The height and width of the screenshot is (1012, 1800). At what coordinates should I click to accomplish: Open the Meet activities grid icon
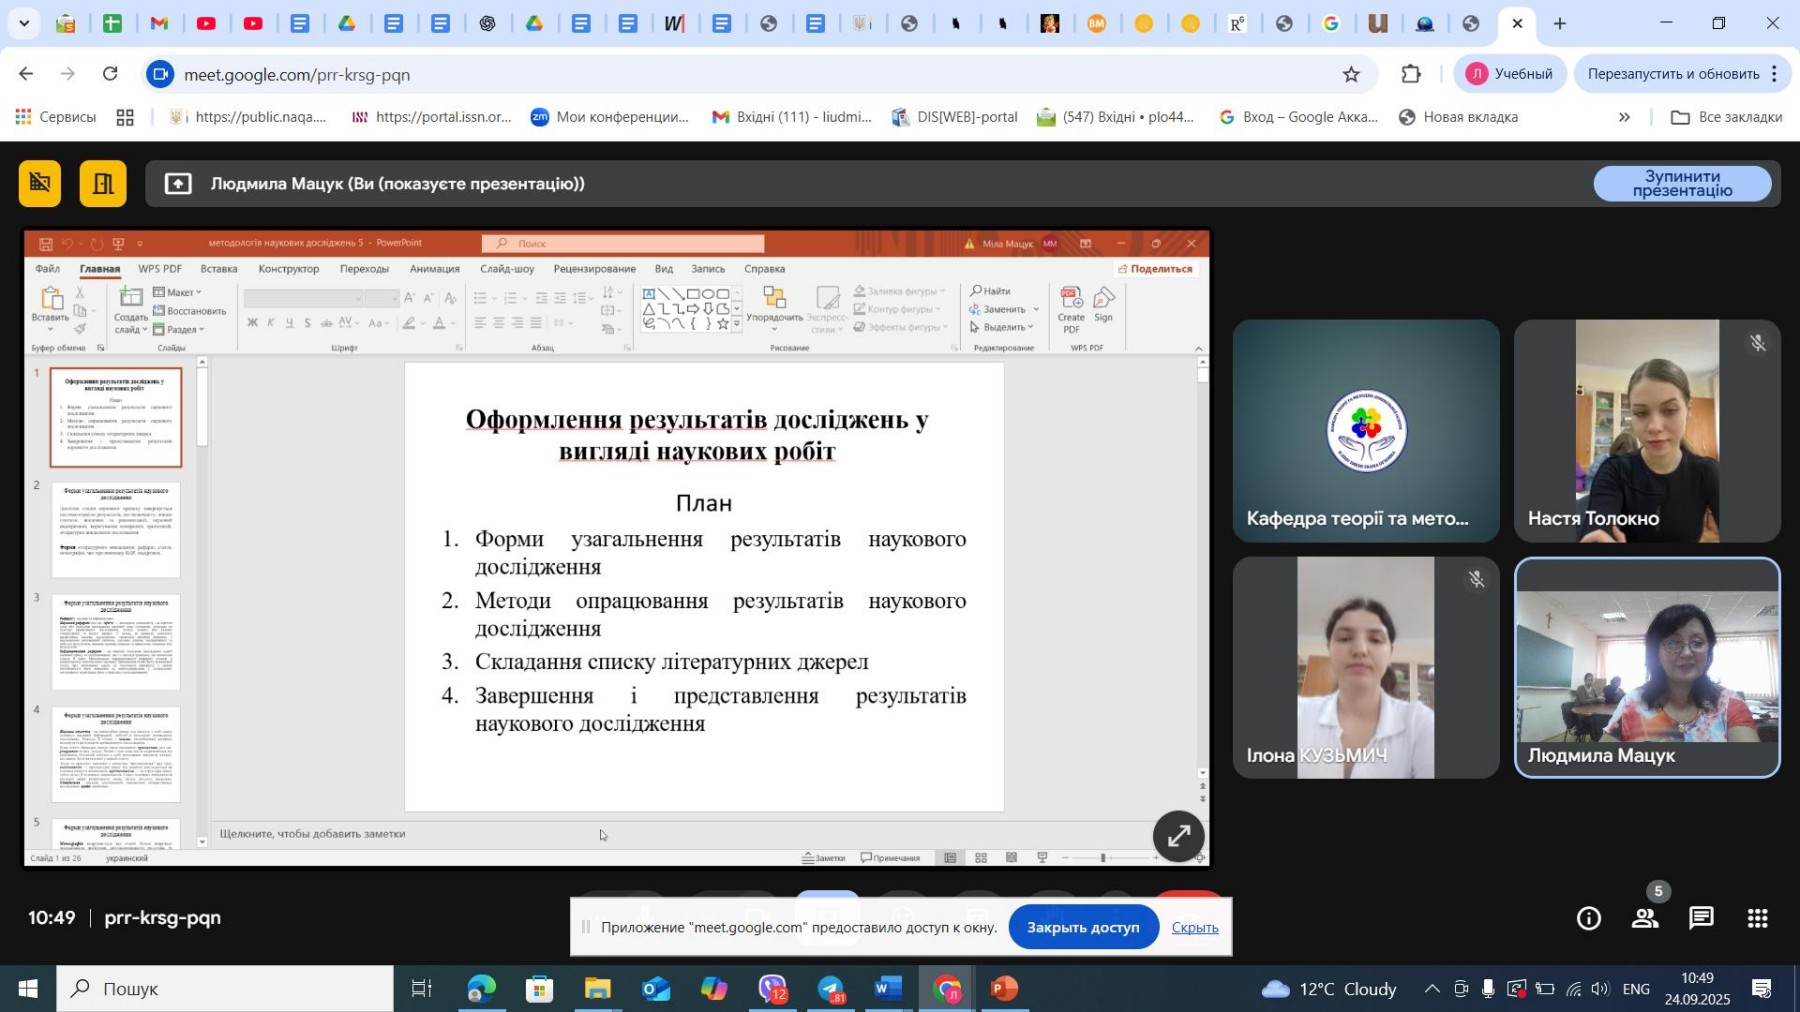[x=1757, y=918]
